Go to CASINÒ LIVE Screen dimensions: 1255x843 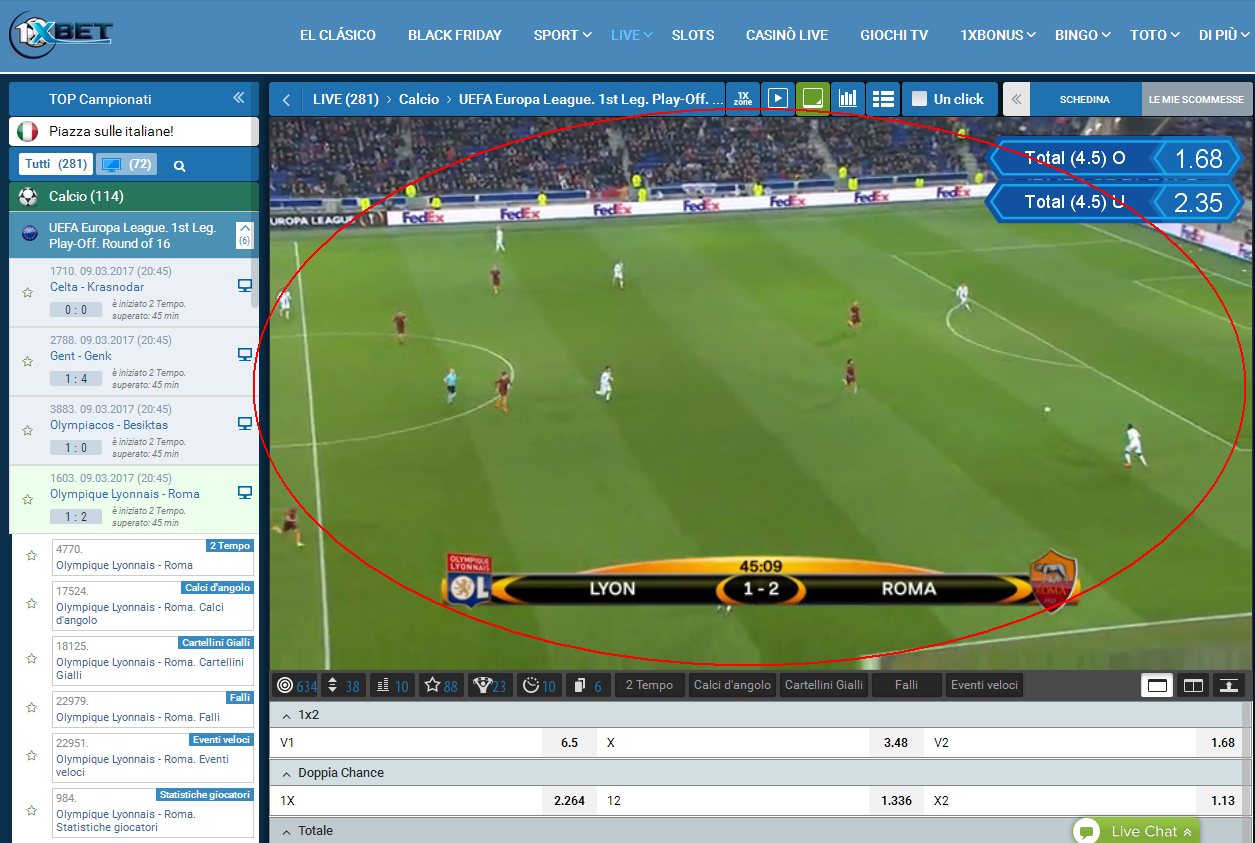787,35
